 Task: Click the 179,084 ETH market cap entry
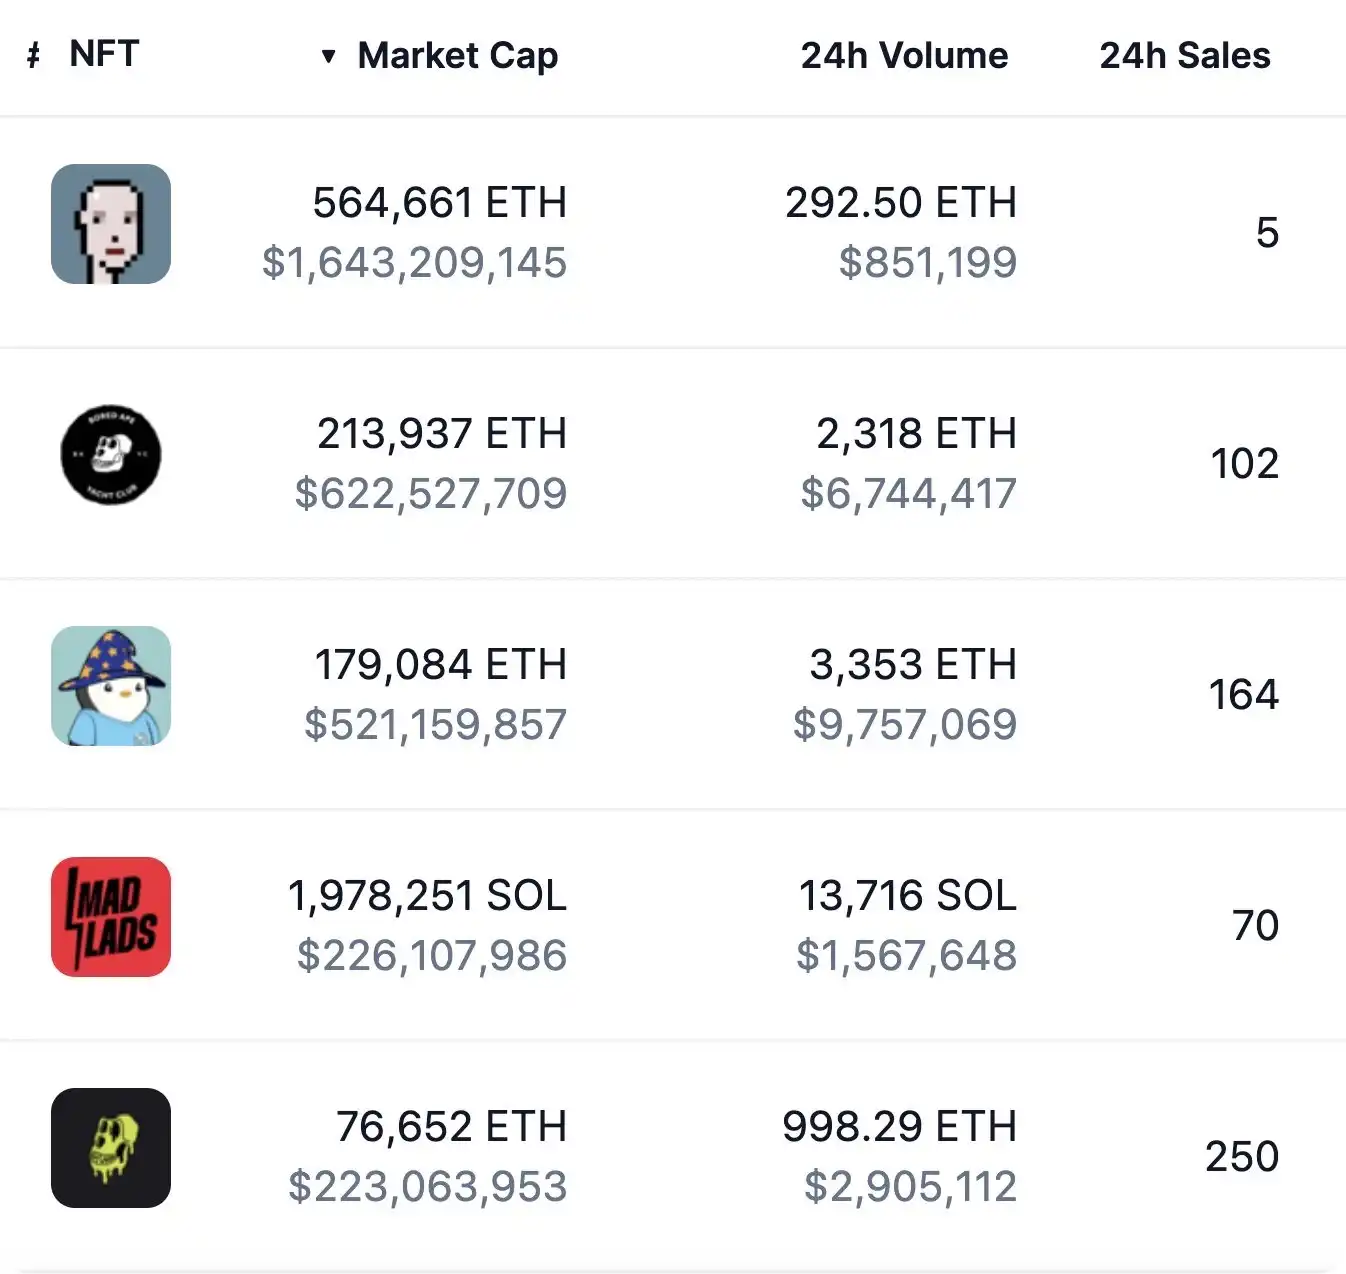(x=440, y=665)
